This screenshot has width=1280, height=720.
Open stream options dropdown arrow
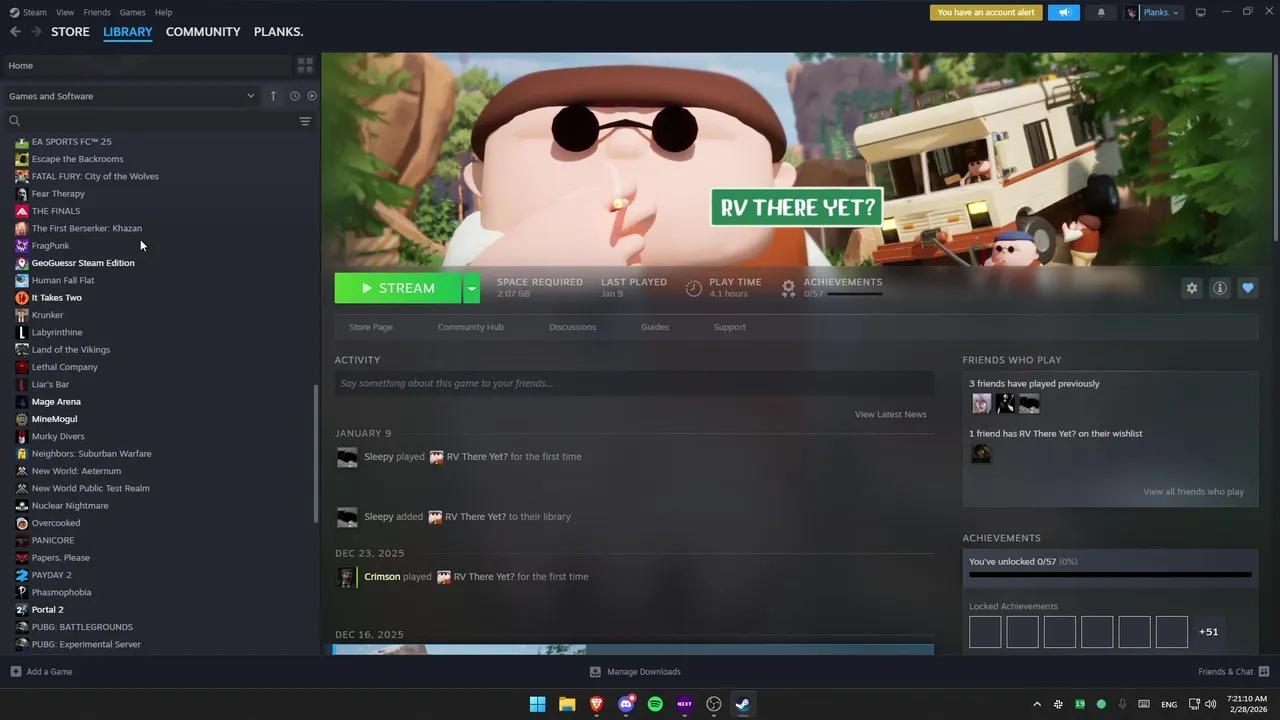(471, 288)
